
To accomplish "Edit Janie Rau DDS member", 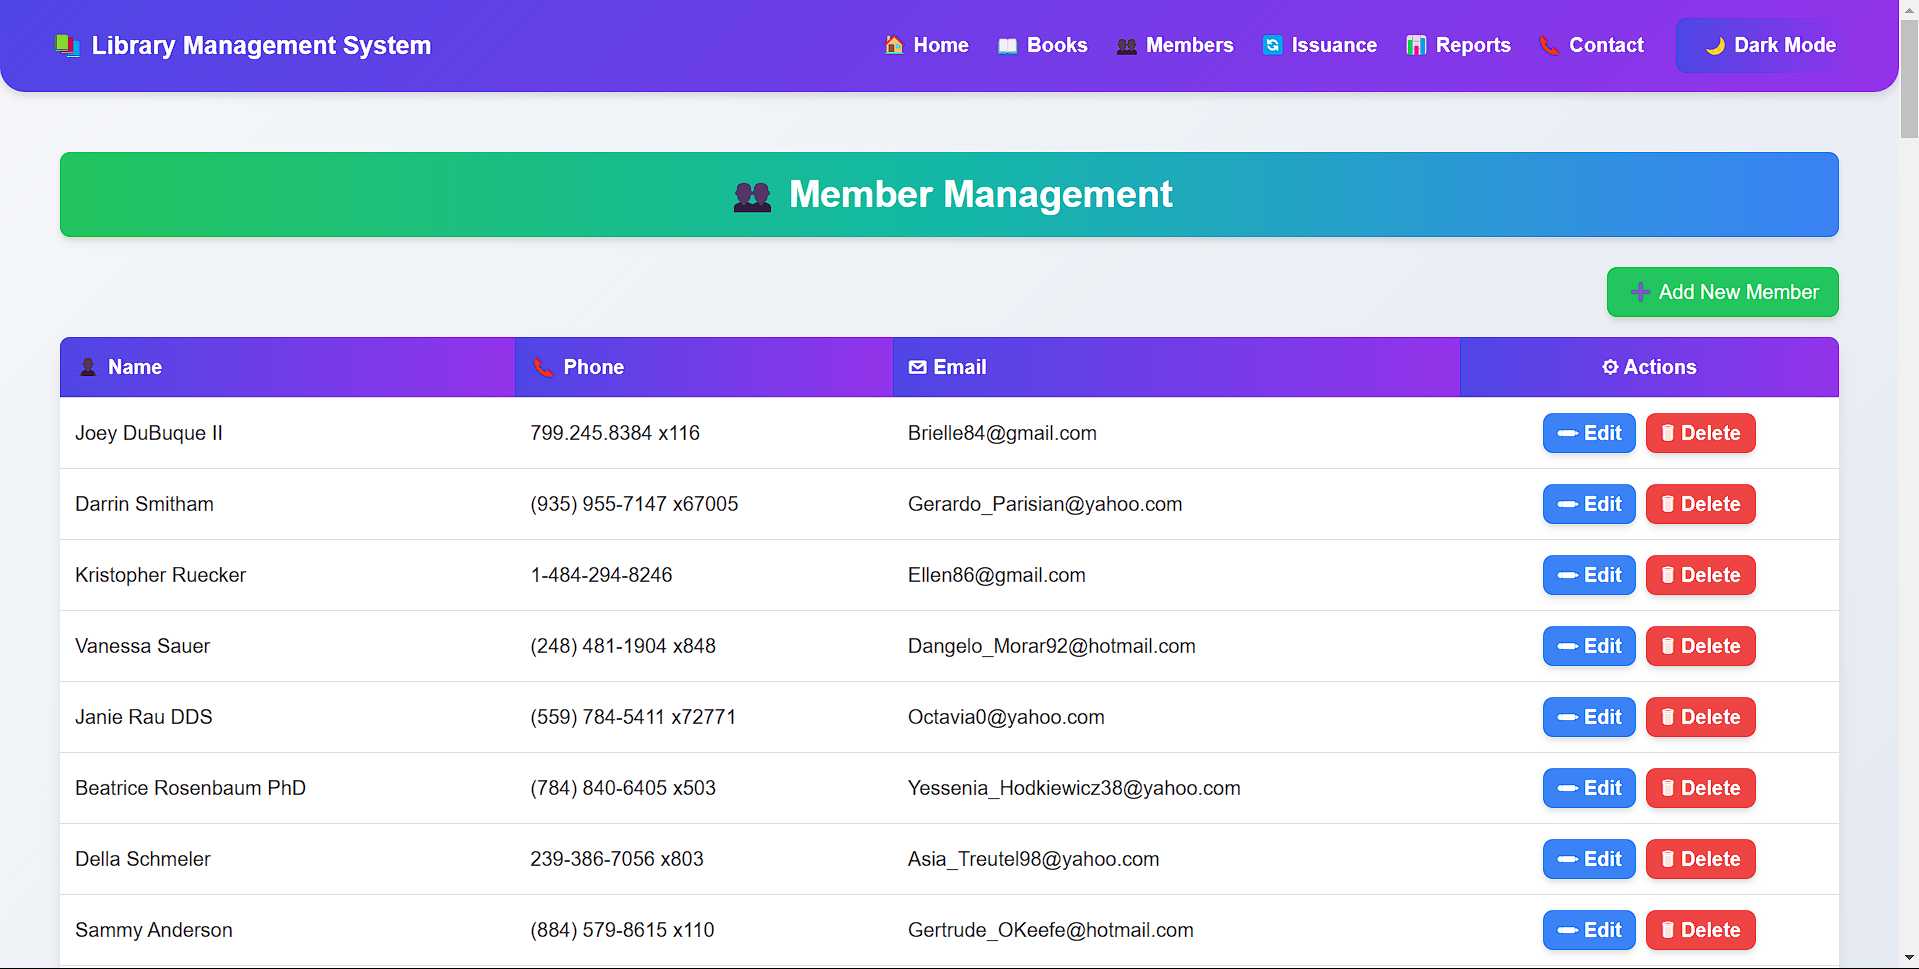I will 1589,717.
